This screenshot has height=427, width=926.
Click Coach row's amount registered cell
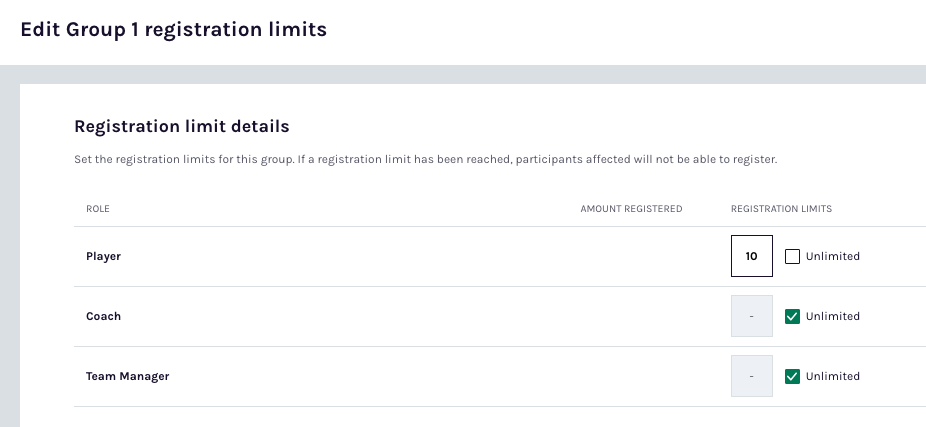(x=631, y=316)
